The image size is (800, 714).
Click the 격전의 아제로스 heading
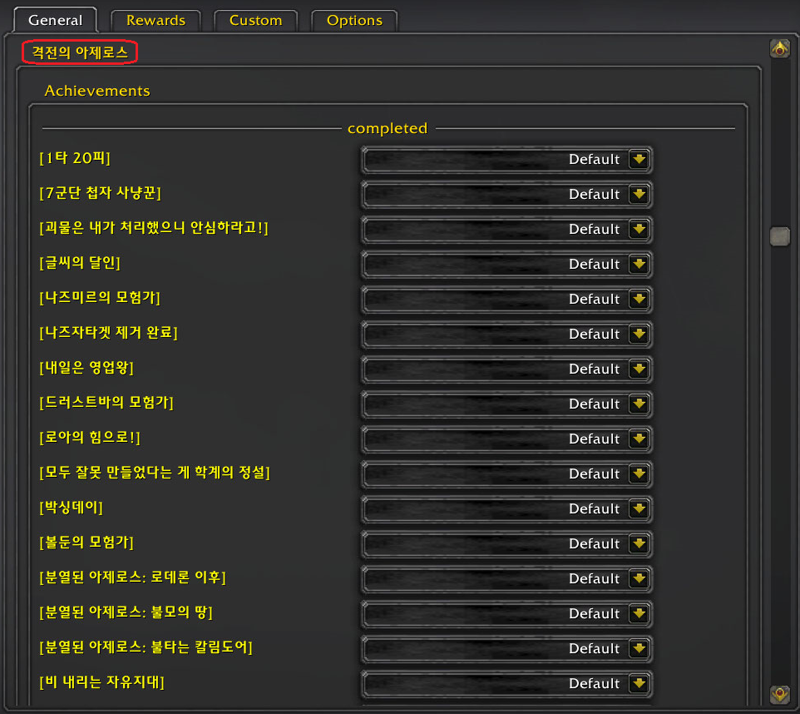(x=80, y=52)
